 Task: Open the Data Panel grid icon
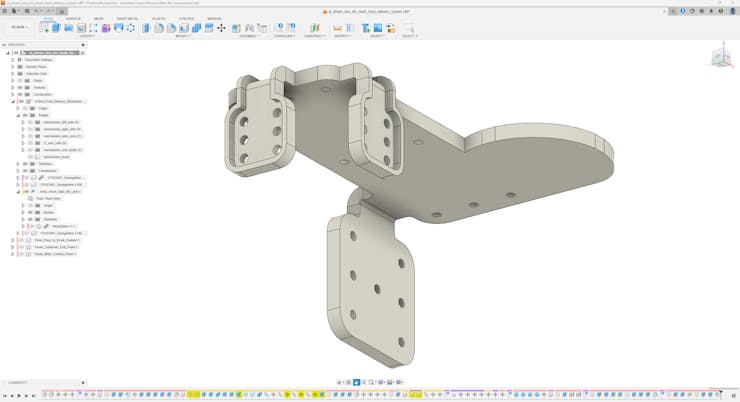pos(5,11)
